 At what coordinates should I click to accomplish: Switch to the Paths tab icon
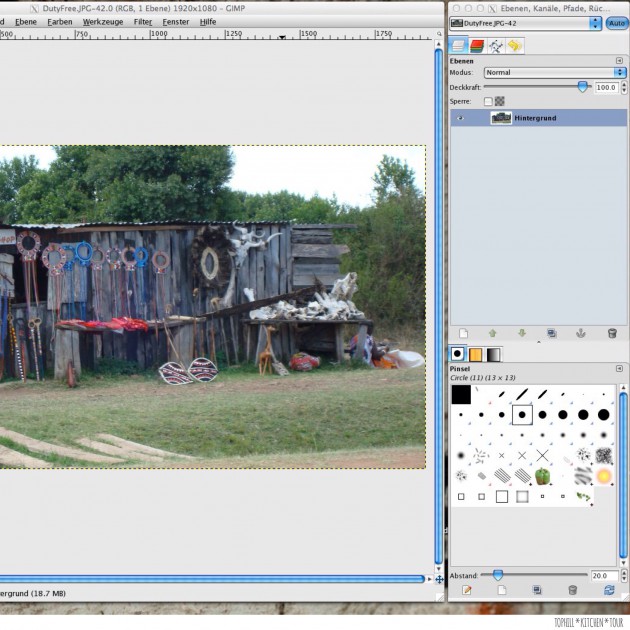(x=496, y=46)
